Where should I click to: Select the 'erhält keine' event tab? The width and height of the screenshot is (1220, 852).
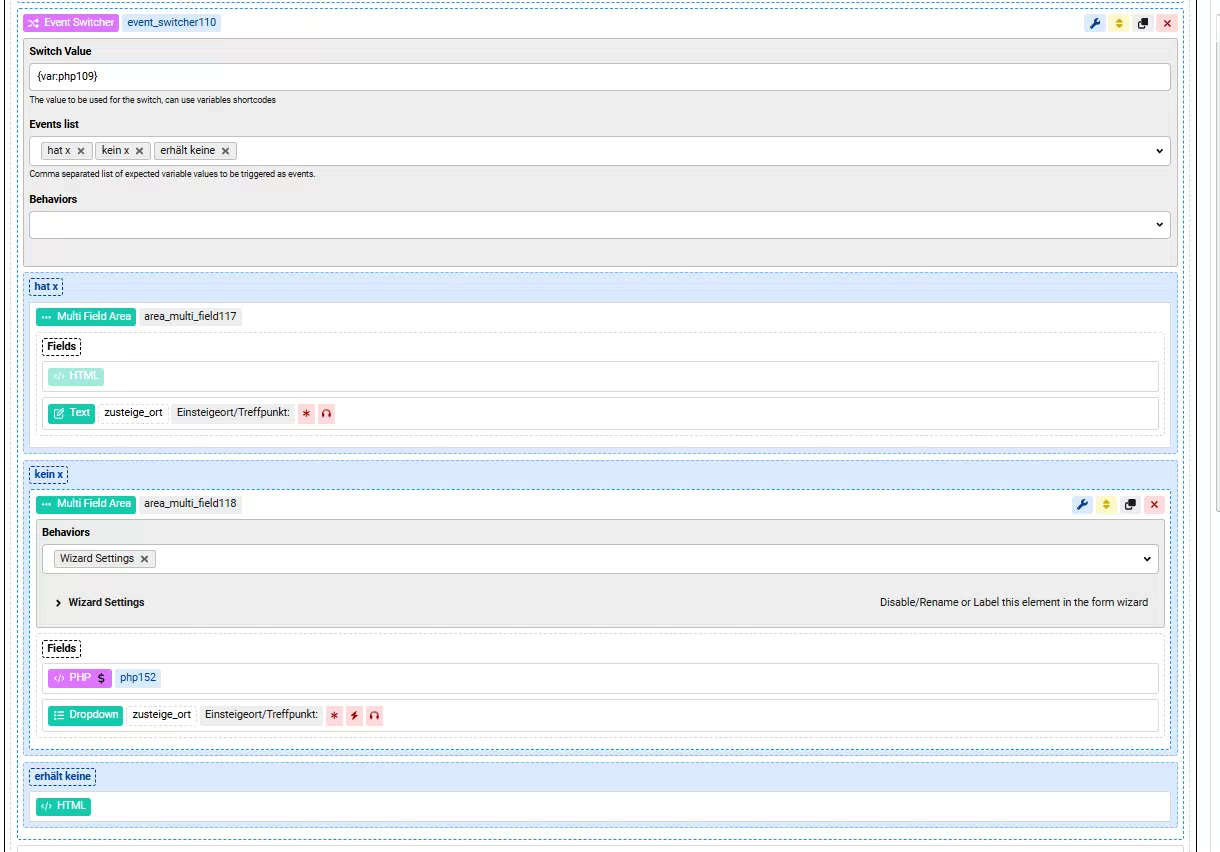coord(63,776)
